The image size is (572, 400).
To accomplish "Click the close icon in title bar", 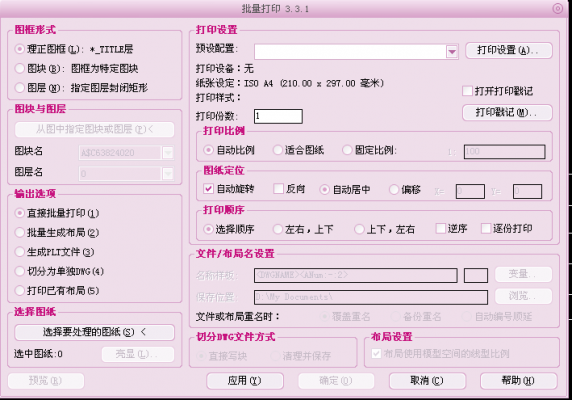I will pos(558,9).
